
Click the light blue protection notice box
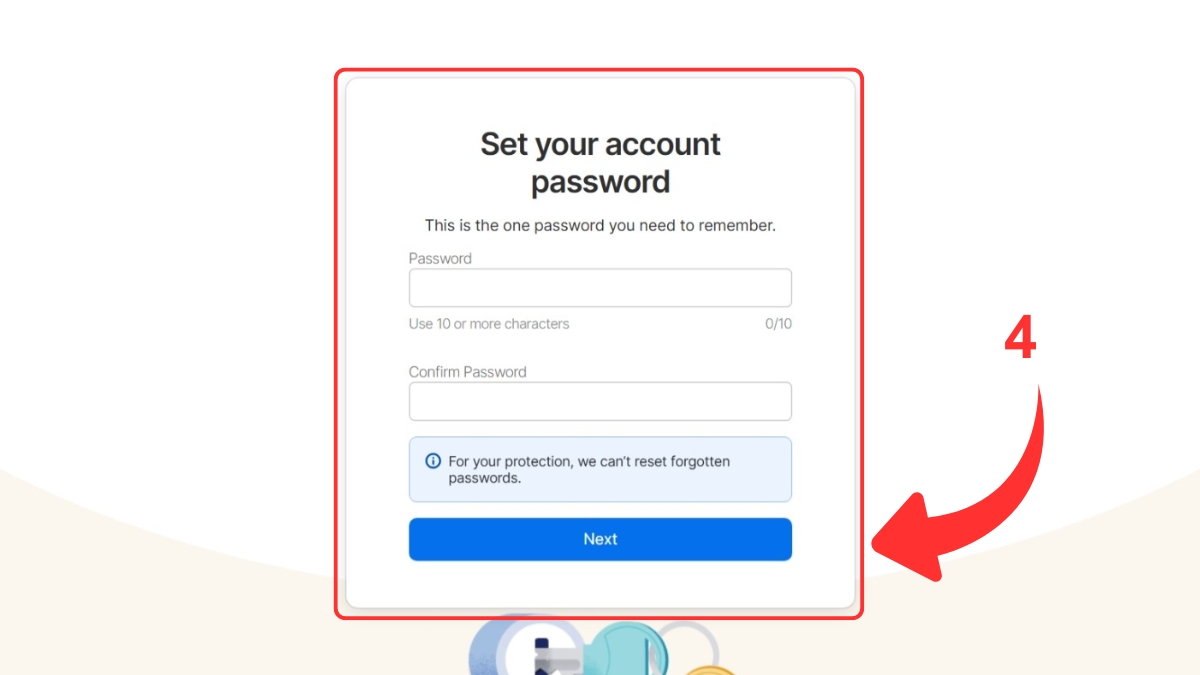(x=600, y=469)
